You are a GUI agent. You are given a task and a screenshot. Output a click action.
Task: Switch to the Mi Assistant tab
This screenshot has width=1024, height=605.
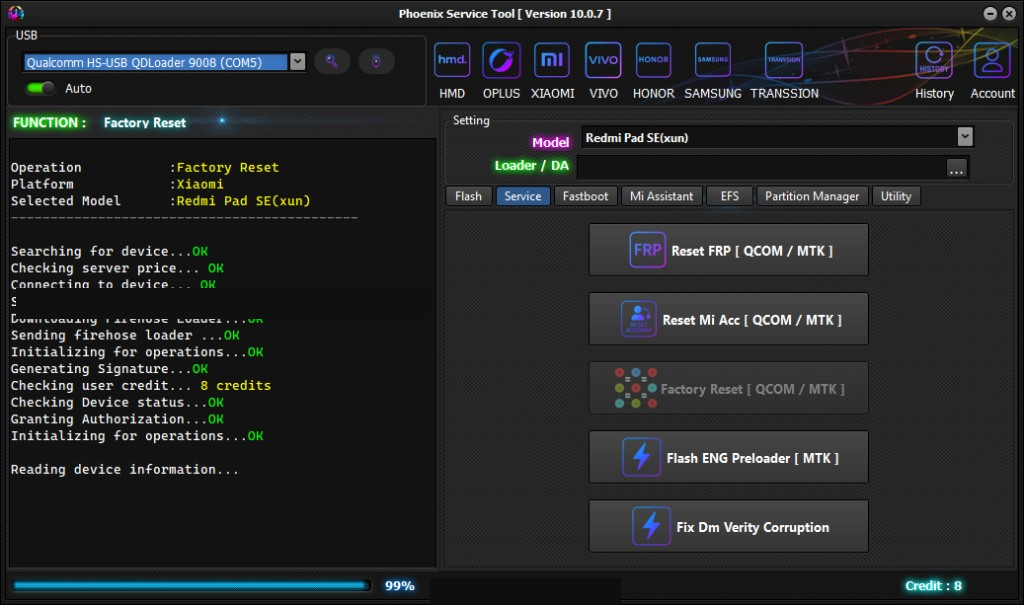tap(662, 196)
